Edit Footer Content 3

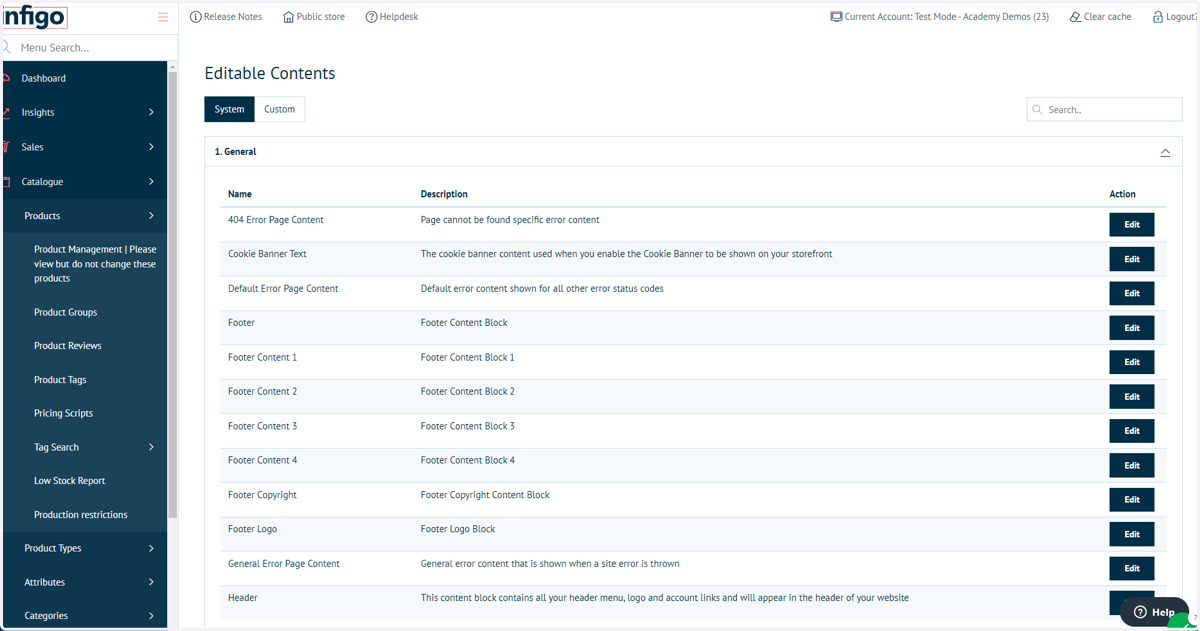click(x=1132, y=431)
